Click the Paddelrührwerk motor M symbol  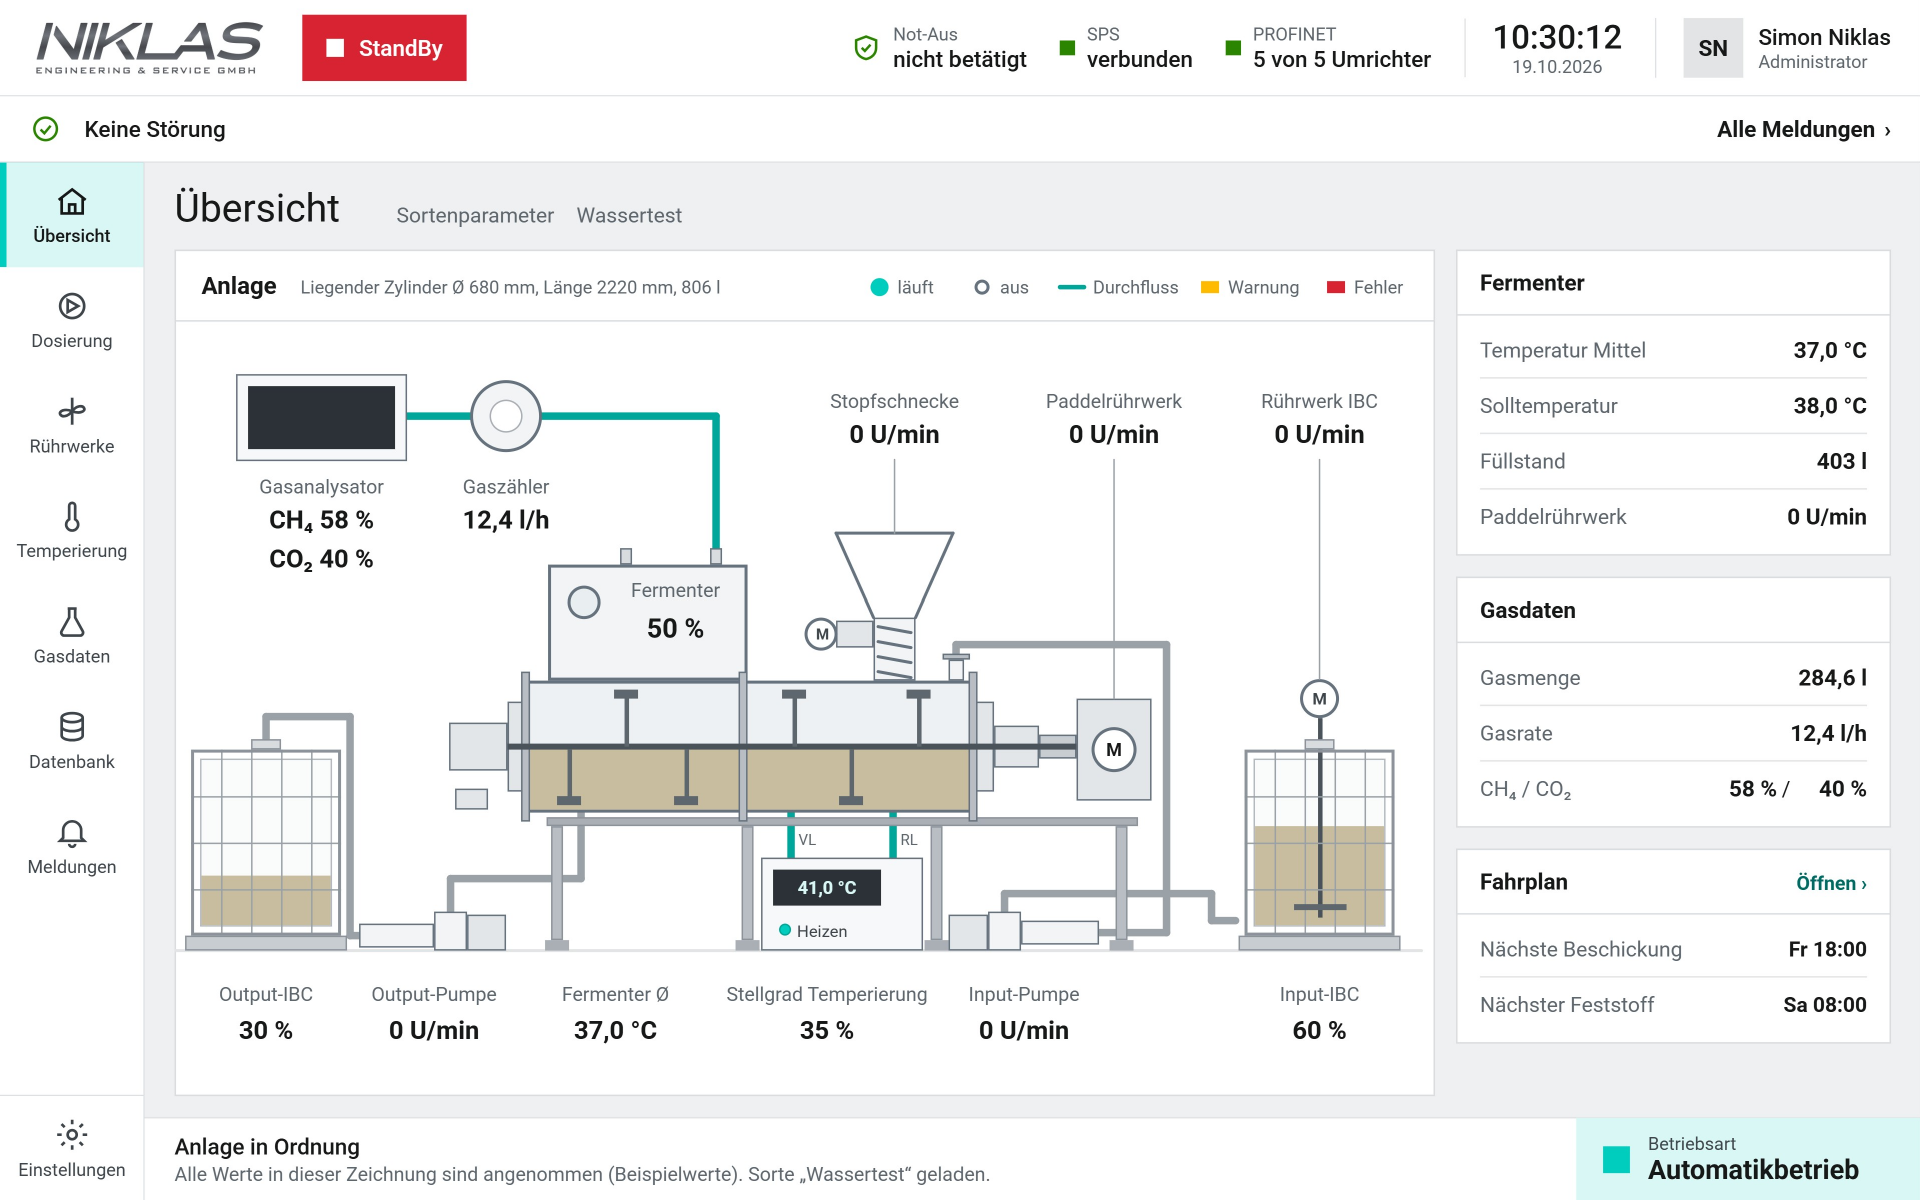pyautogui.click(x=1114, y=750)
